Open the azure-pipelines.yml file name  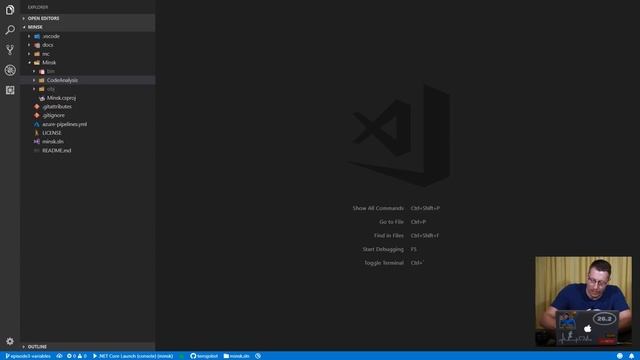(x=64, y=124)
